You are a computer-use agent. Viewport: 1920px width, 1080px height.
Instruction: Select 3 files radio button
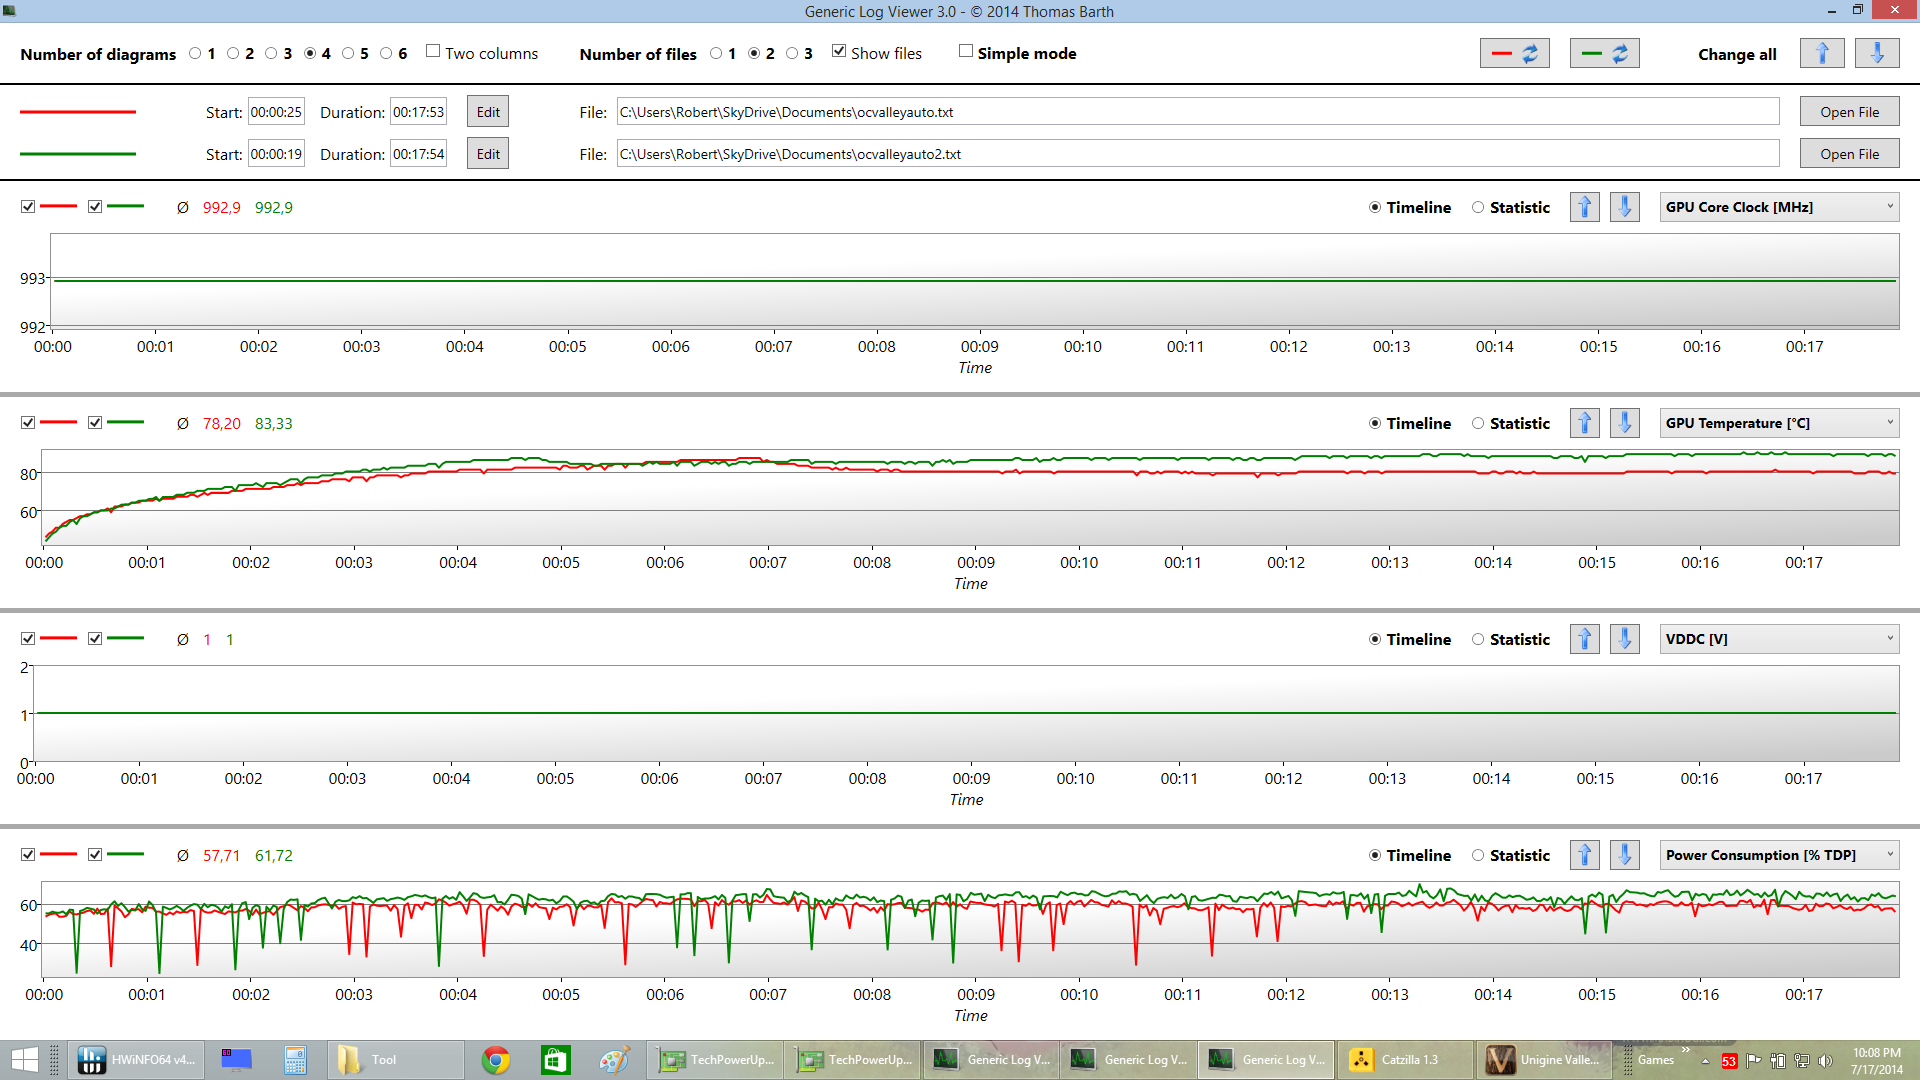click(792, 54)
